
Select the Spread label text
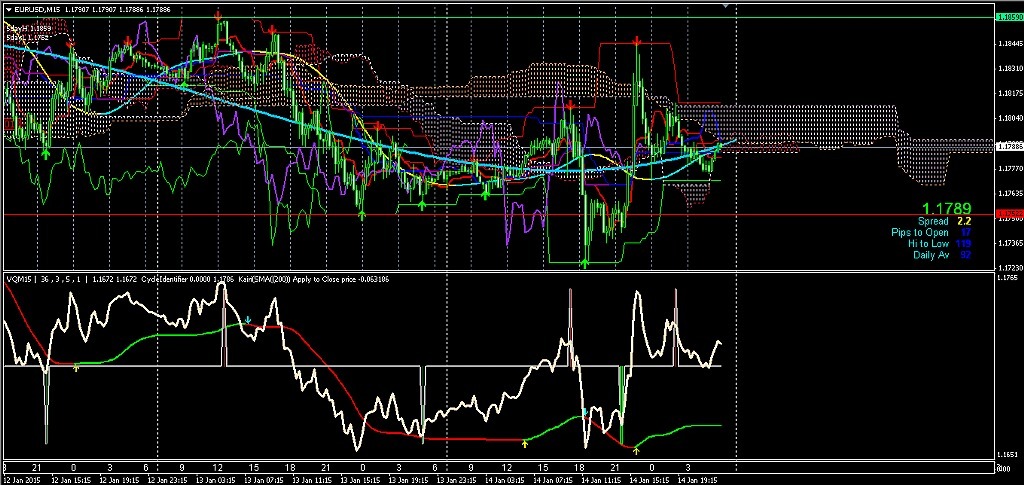click(934, 221)
